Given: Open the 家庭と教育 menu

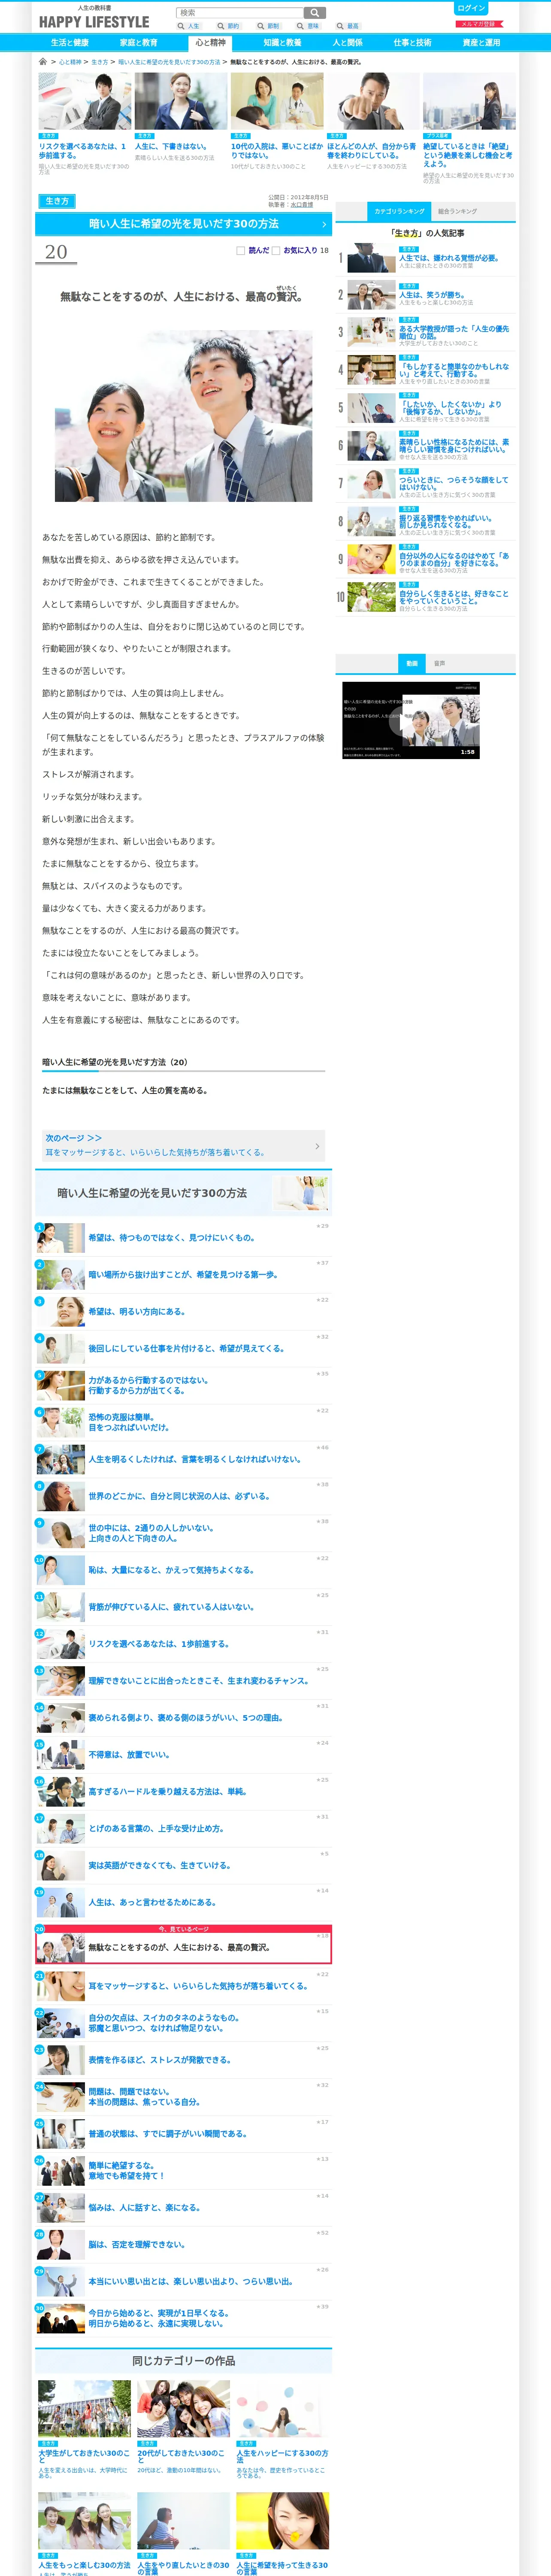Looking at the screenshot, I should [x=139, y=43].
